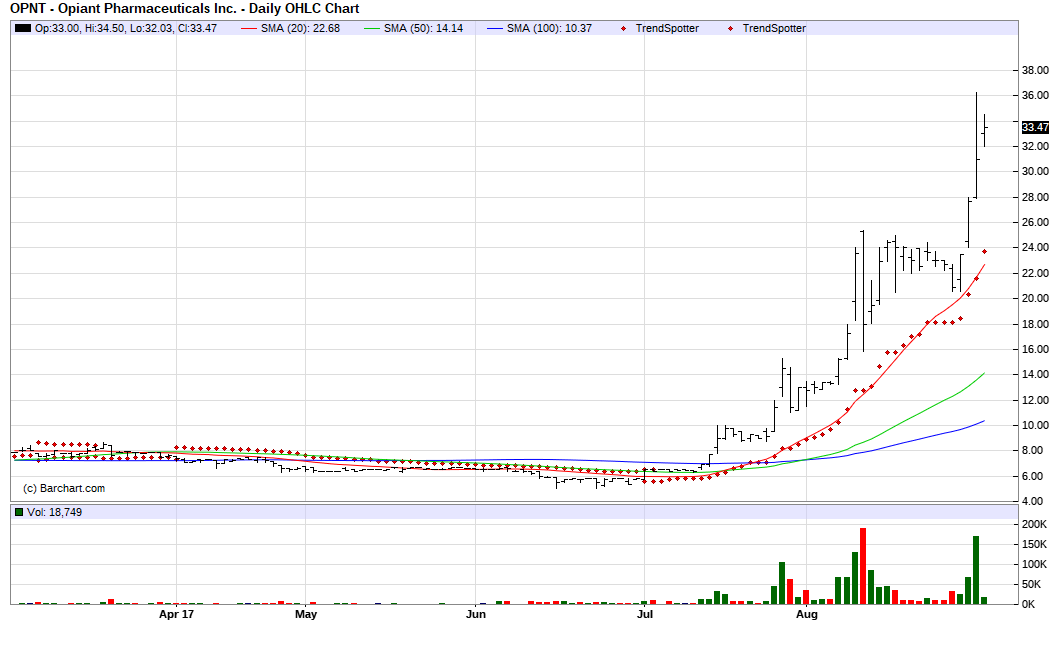Select the SMA (100): 10.37 legend label
Viewport: 1060px width, 645px height.
point(549,28)
